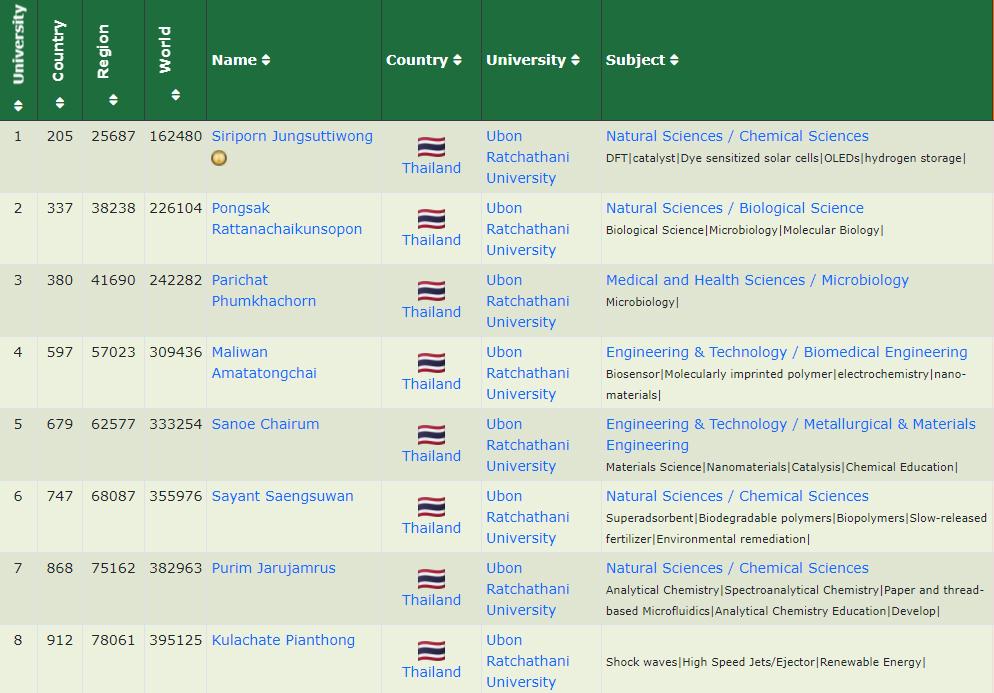994x693 pixels.
Task: Select world rank value 395125
Action: (x=176, y=640)
